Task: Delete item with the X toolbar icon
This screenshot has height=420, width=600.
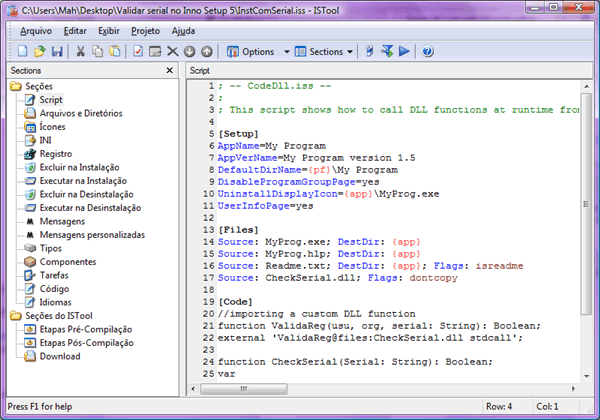Action: 173,51
